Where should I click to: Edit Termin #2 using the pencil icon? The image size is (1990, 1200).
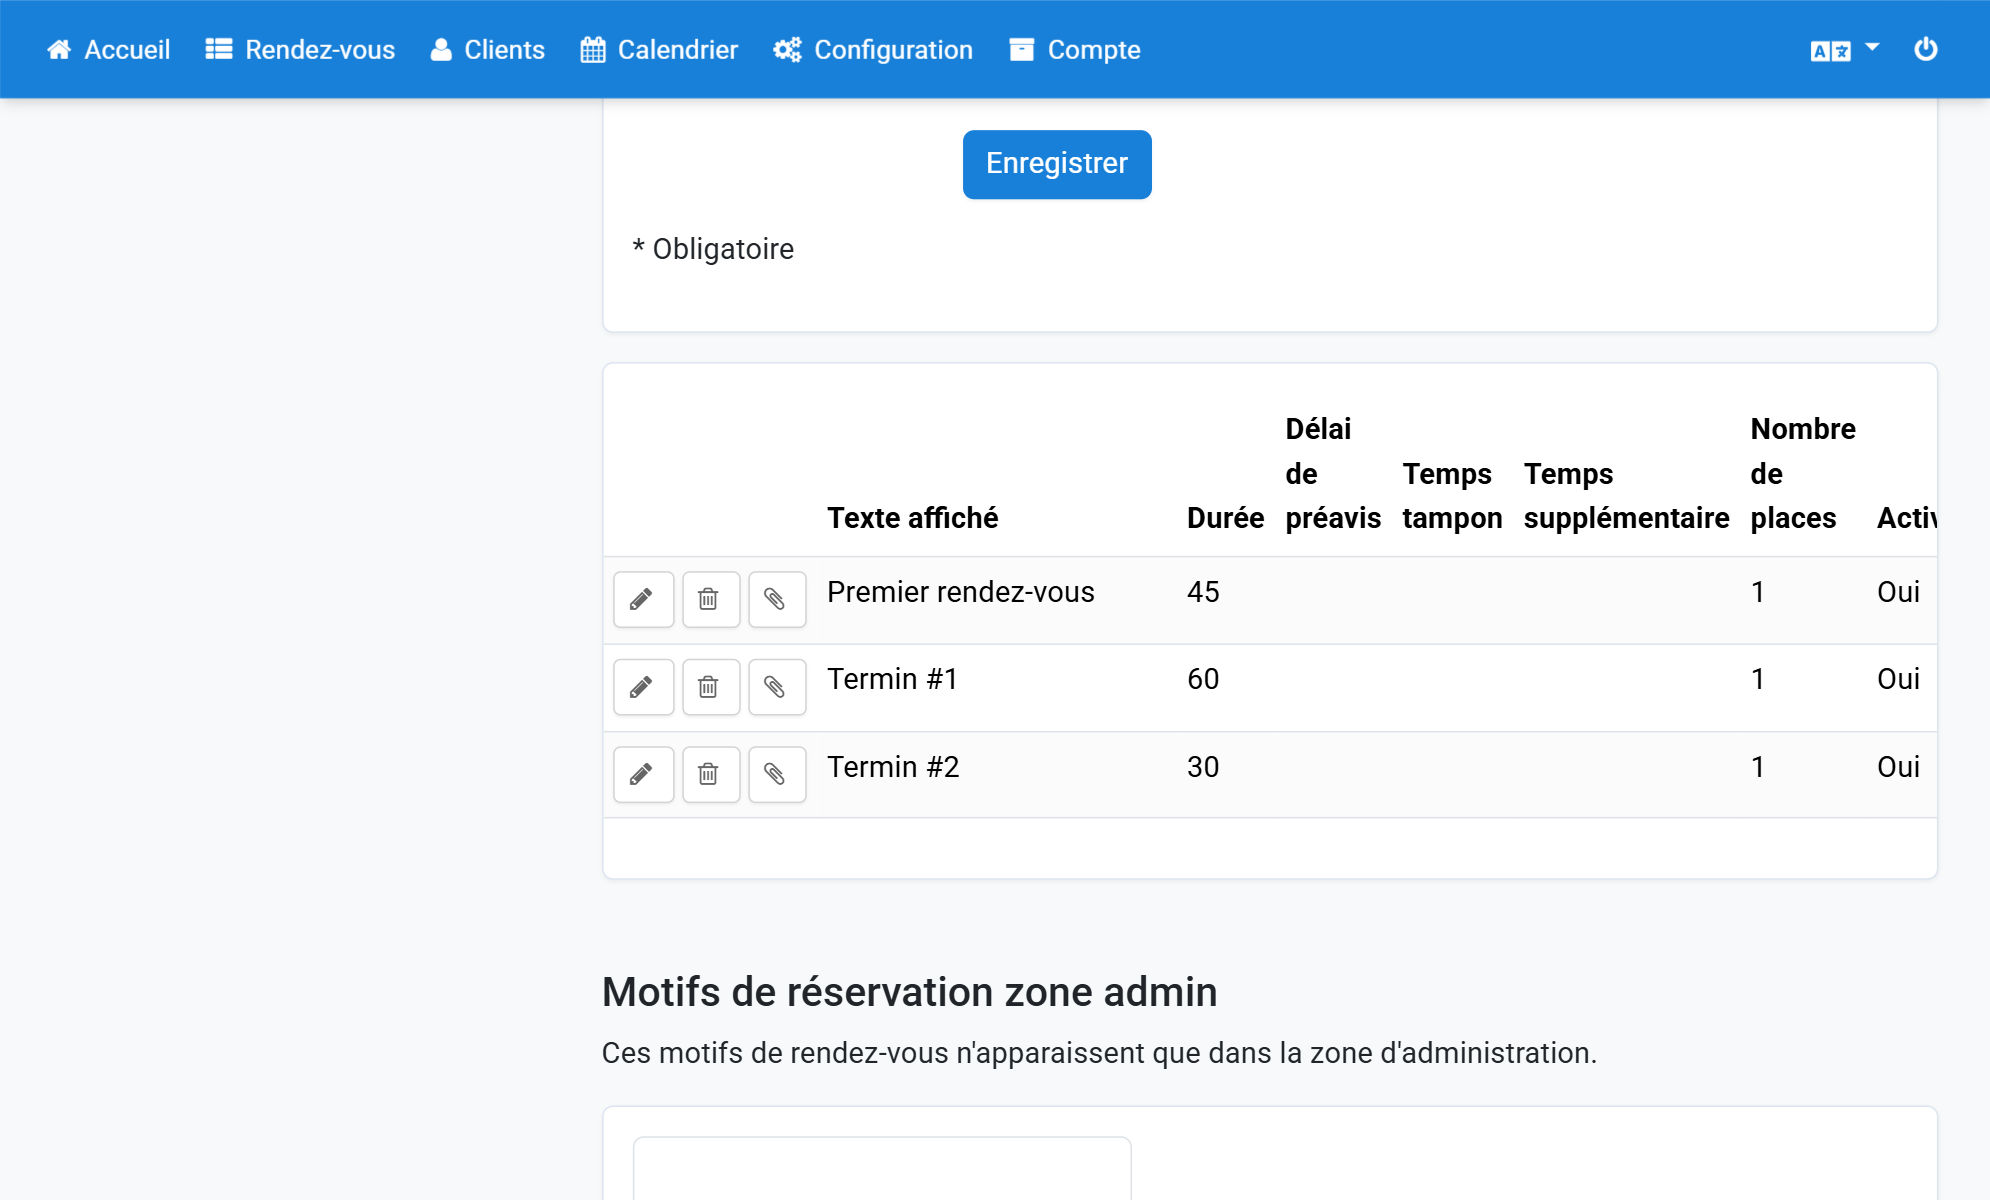click(643, 774)
